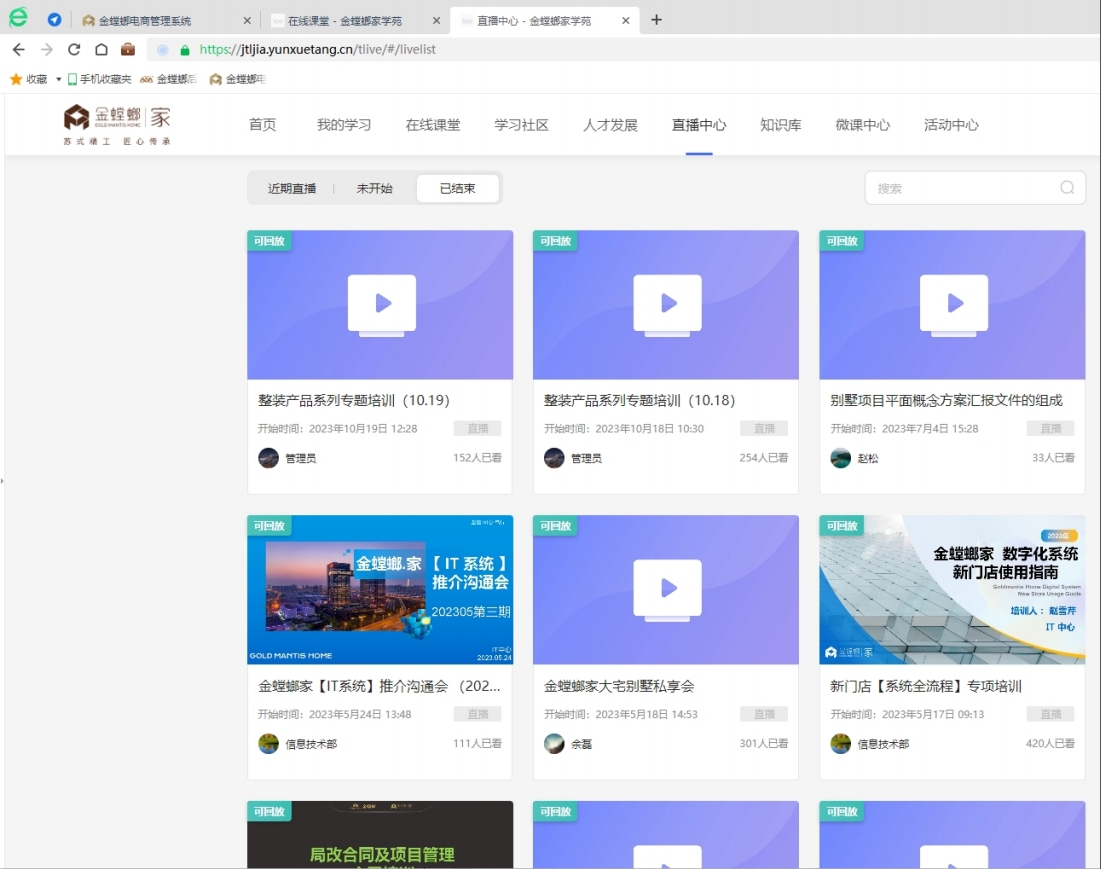This screenshot has height=869, width=1101.
Task: Open title 整装产品系列专题培训 (10.19)
Action: coord(353,400)
